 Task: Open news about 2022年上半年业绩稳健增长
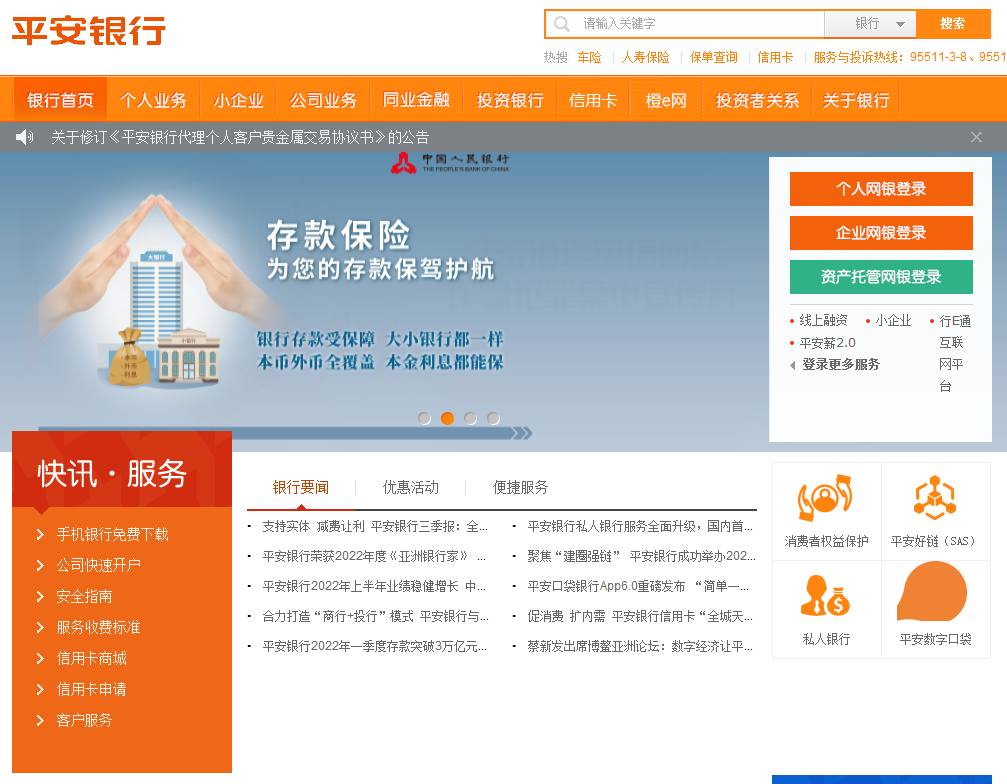tap(374, 586)
